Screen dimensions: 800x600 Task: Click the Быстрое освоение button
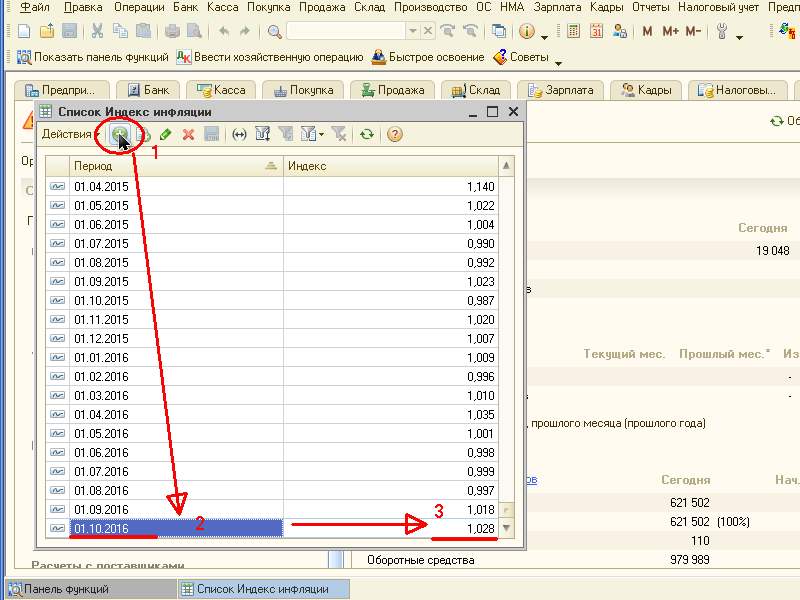pos(428,57)
